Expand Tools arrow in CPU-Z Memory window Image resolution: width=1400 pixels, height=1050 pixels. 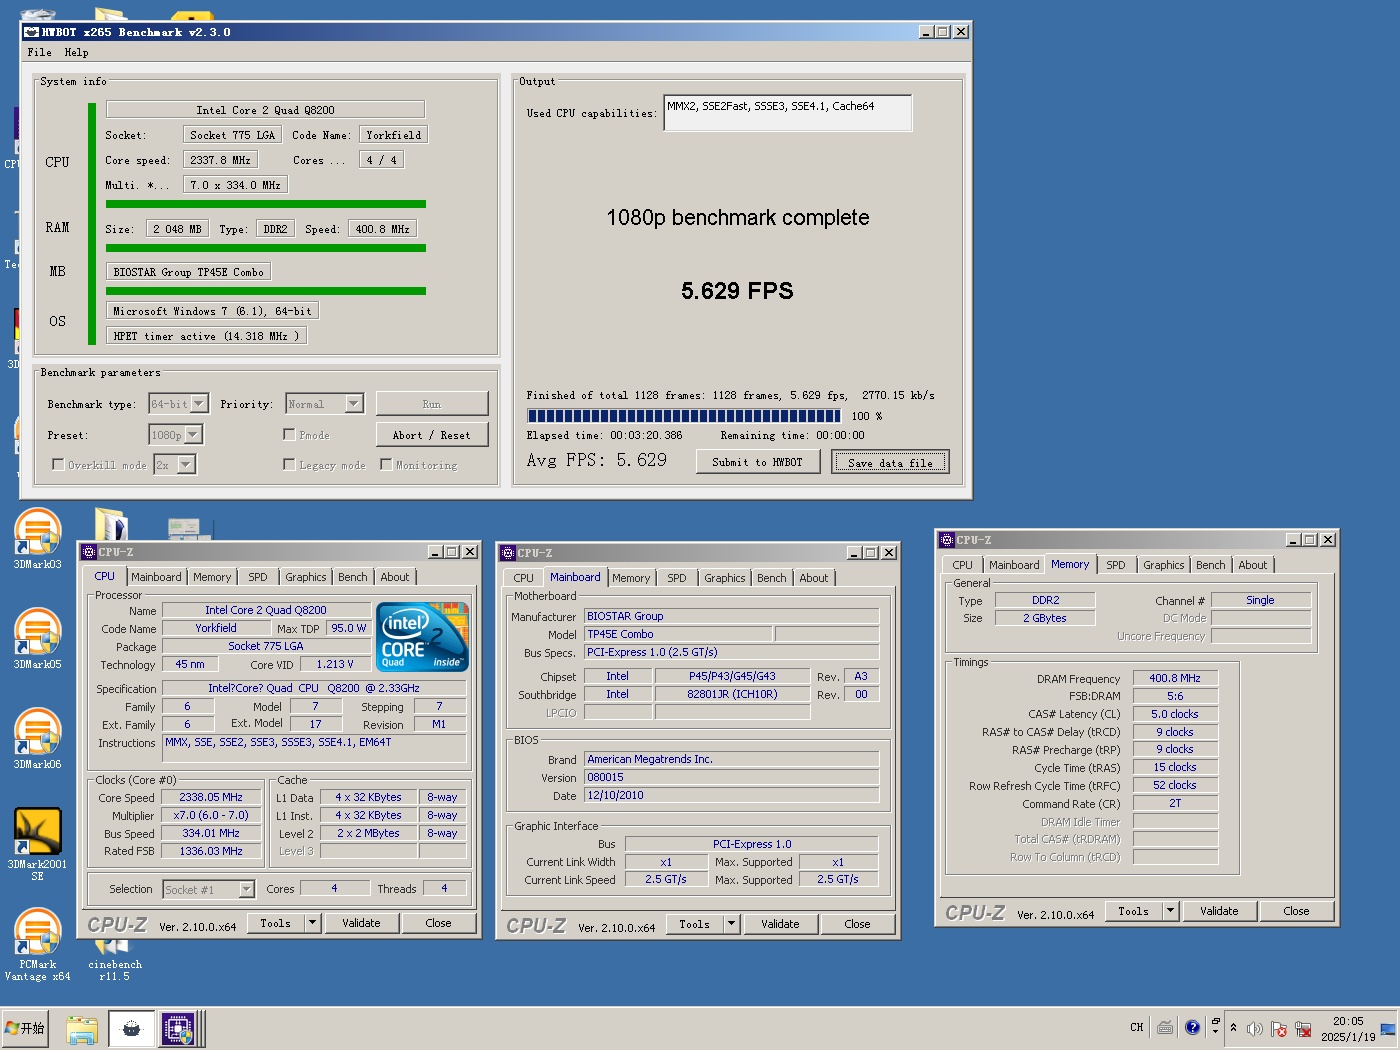click(1171, 911)
